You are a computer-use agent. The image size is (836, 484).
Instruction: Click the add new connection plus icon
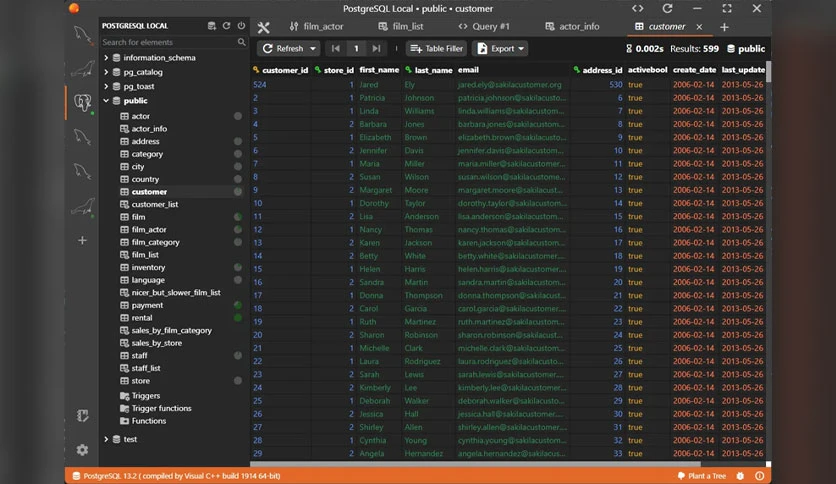coord(82,240)
